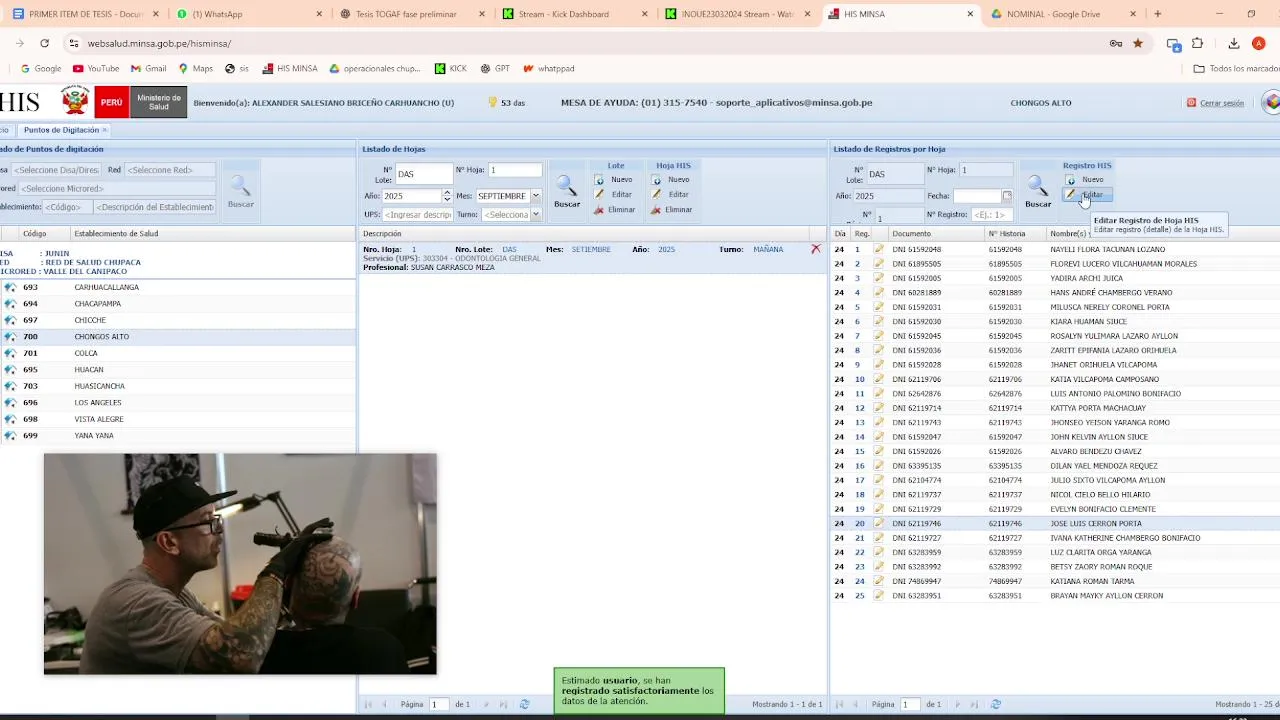The image size is (1280, 720).
Task: Refresh the Listado de Registros grid
Action: 995,704
